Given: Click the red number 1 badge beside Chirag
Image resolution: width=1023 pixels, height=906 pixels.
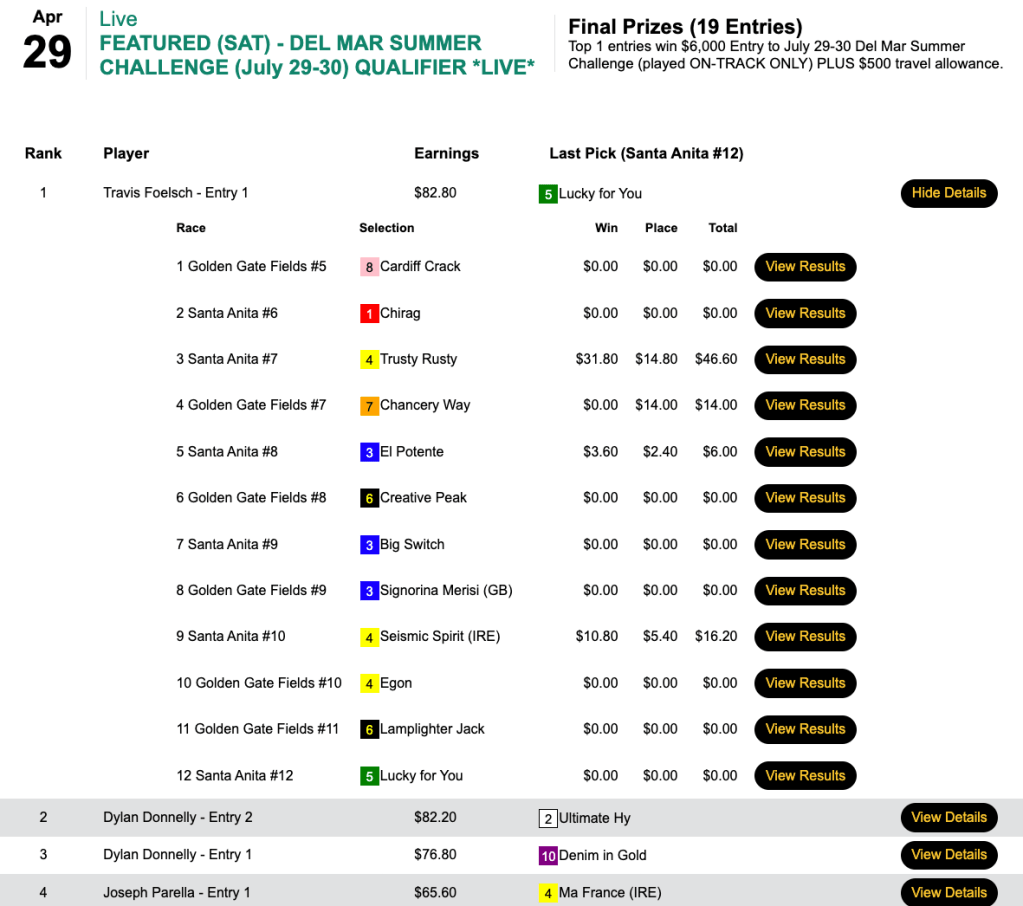Looking at the screenshot, I should (x=369, y=314).
